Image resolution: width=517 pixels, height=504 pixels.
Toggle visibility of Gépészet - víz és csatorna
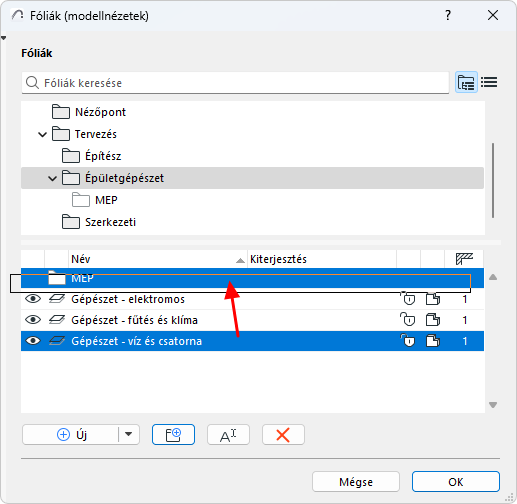pyautogui.click(x=33, y=341)
